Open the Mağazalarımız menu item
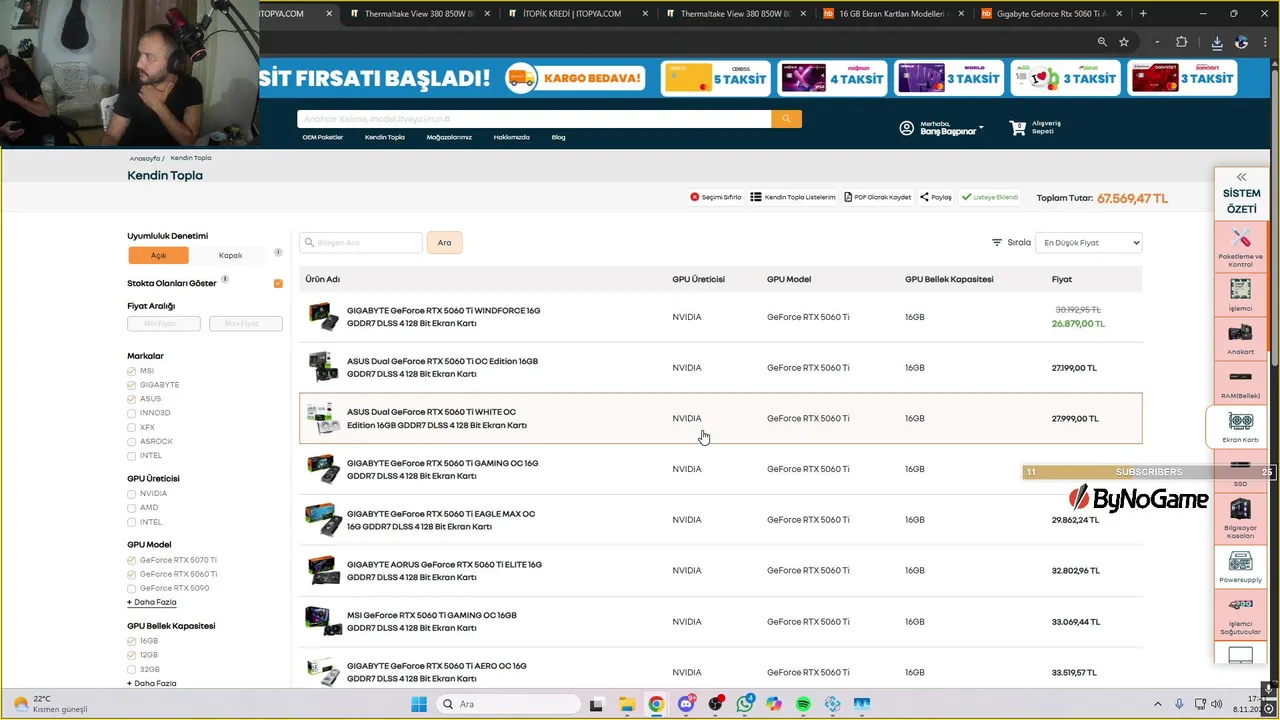 [x=449, y=137]
